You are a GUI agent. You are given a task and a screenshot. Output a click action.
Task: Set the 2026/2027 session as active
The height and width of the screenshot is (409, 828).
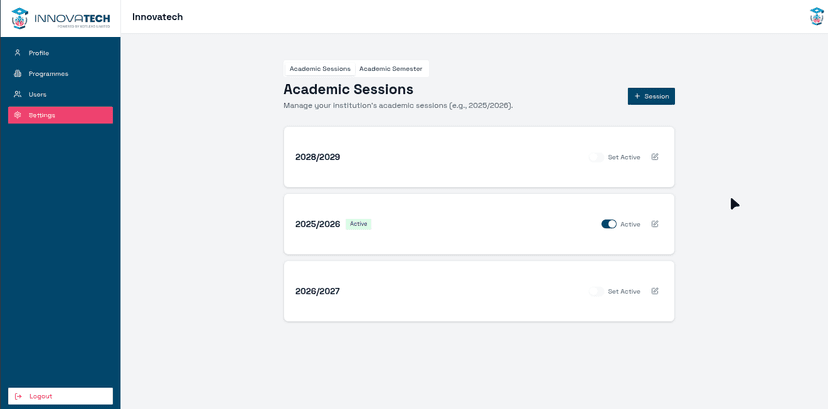pos(596,291)
